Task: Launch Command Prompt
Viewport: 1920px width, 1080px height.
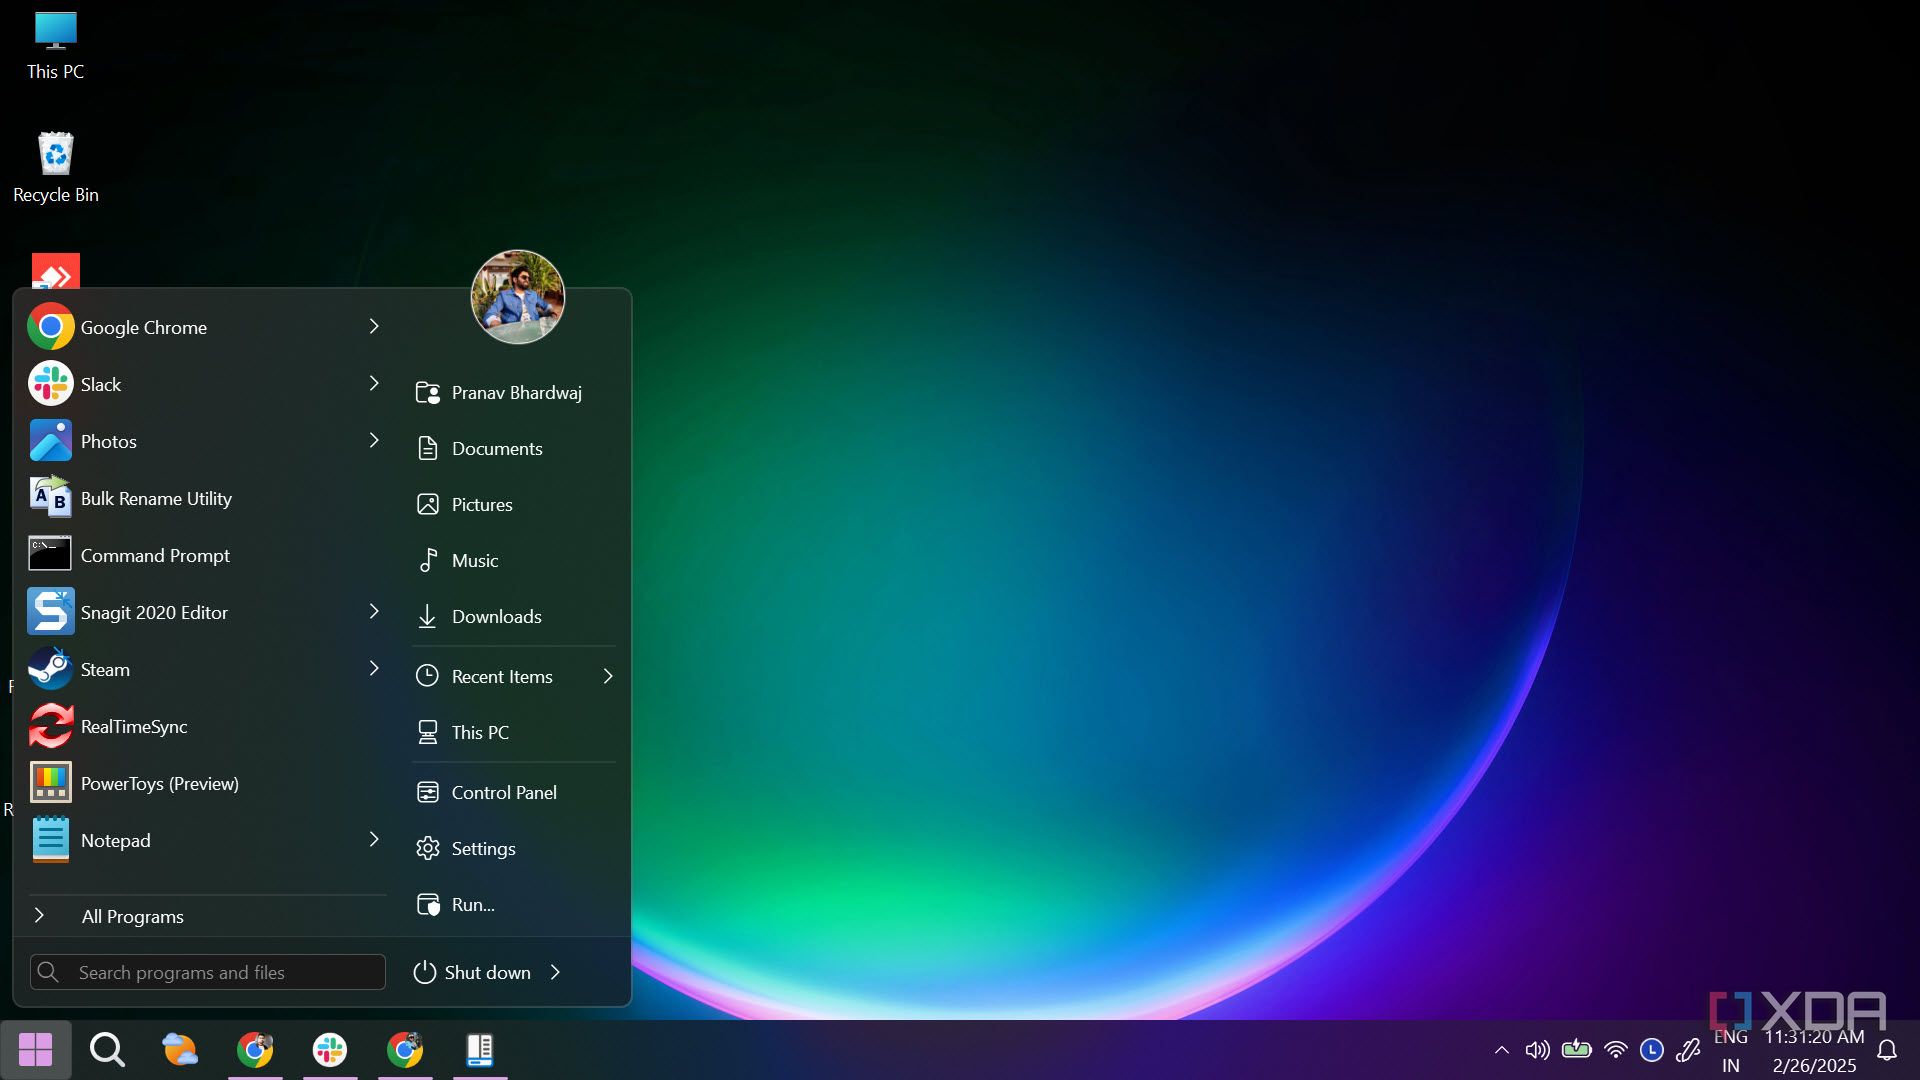Action: 154,555
